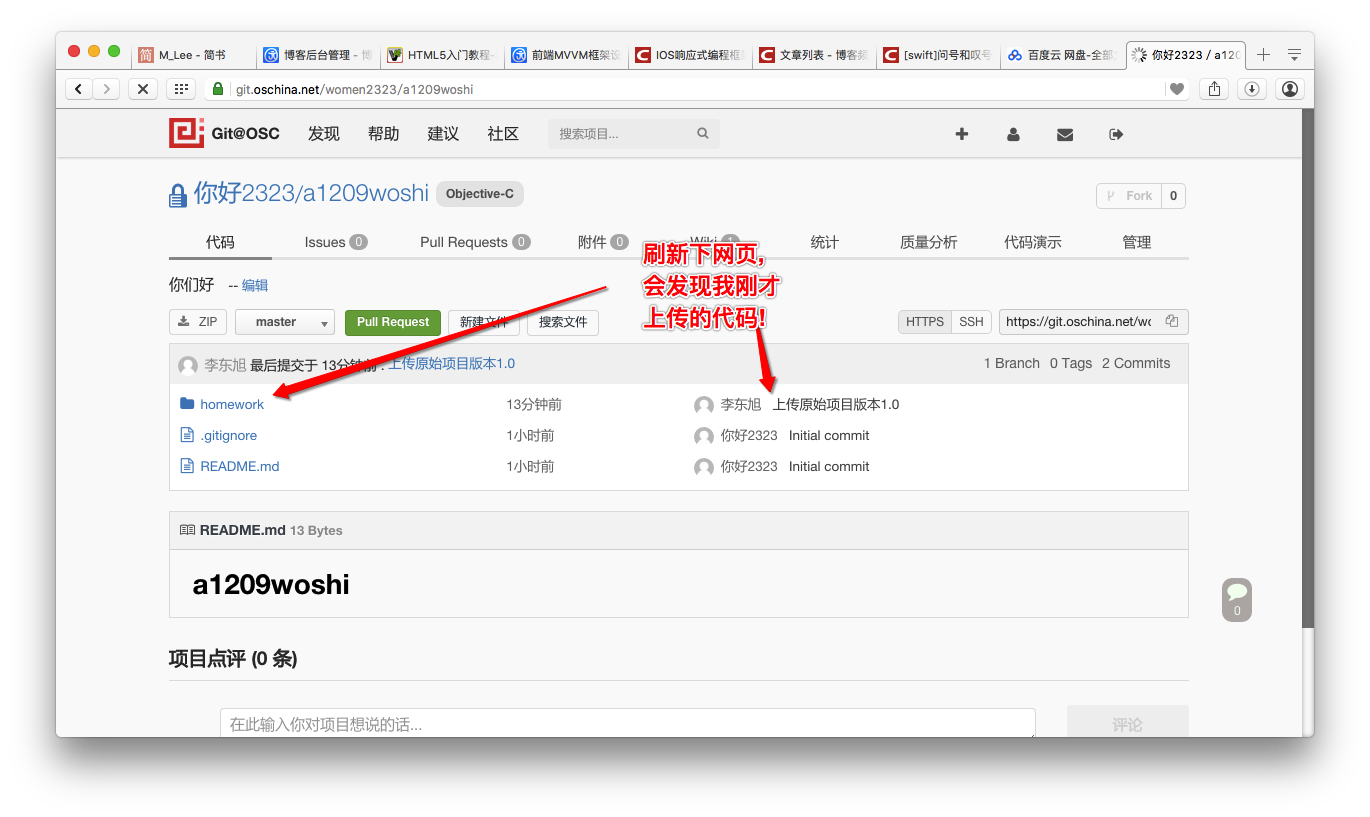Switch to the Issues tab
Viewport: 1370px width, 817px height.
pyautogui.click(x=336, y=242)
